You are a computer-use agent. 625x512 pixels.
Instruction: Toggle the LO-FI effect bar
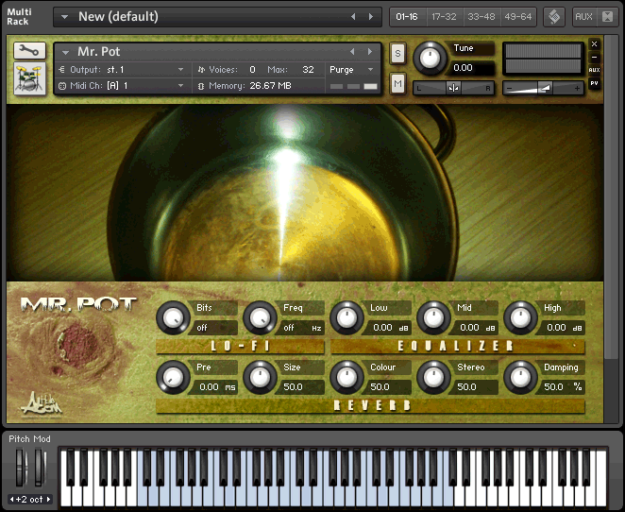(240, 346)
